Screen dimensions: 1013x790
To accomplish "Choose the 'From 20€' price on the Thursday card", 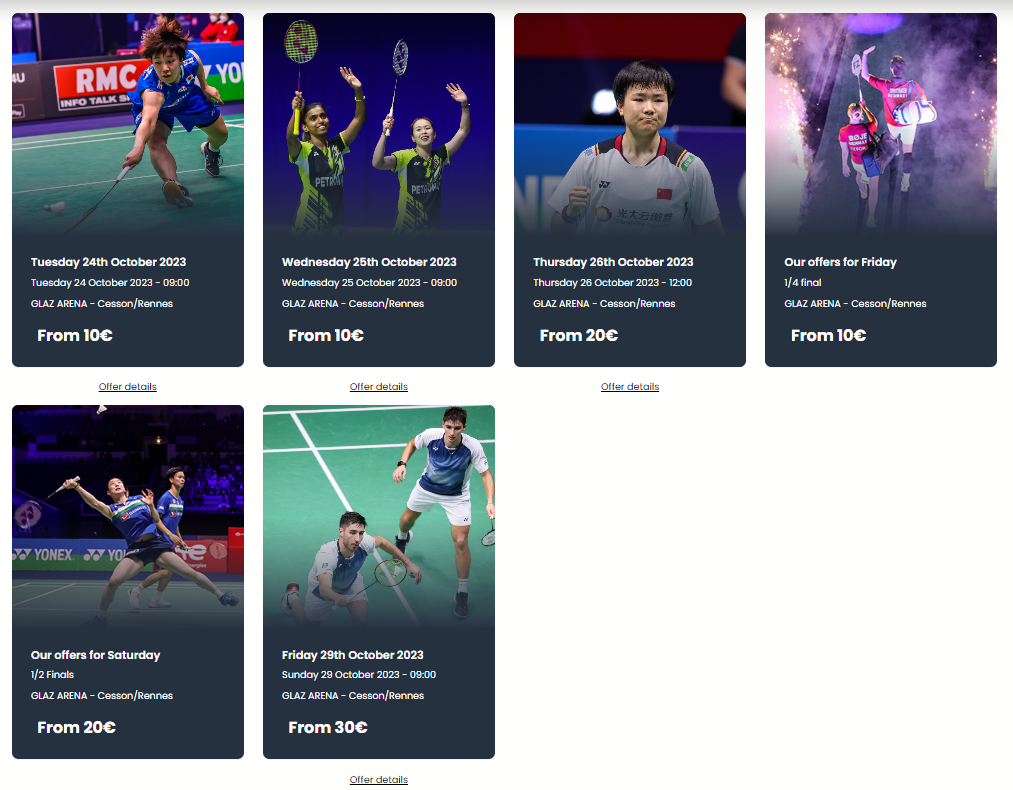I will pyautogui.click(x=579, y=335).
